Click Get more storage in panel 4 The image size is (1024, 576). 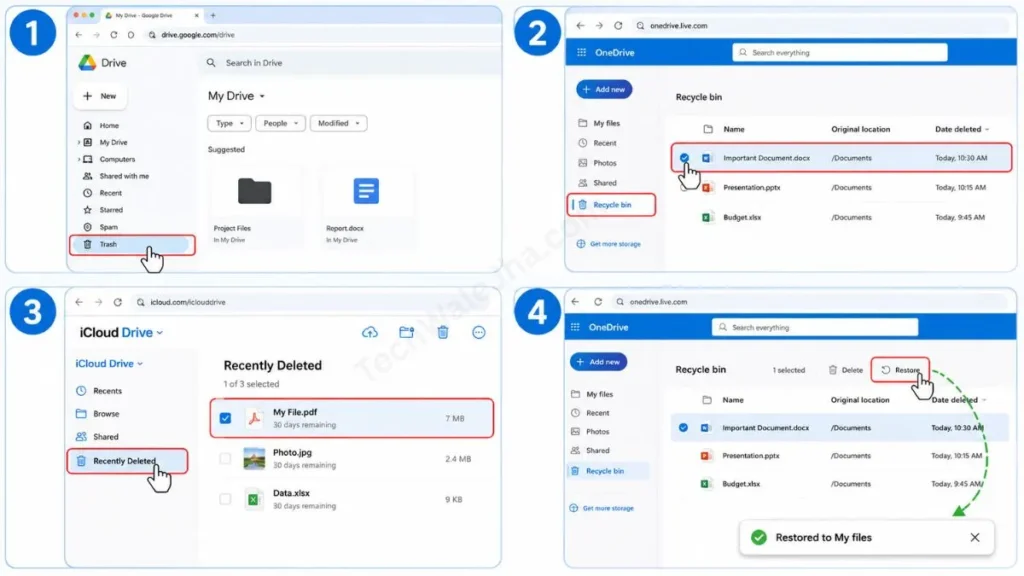click(x=601, y=508)
